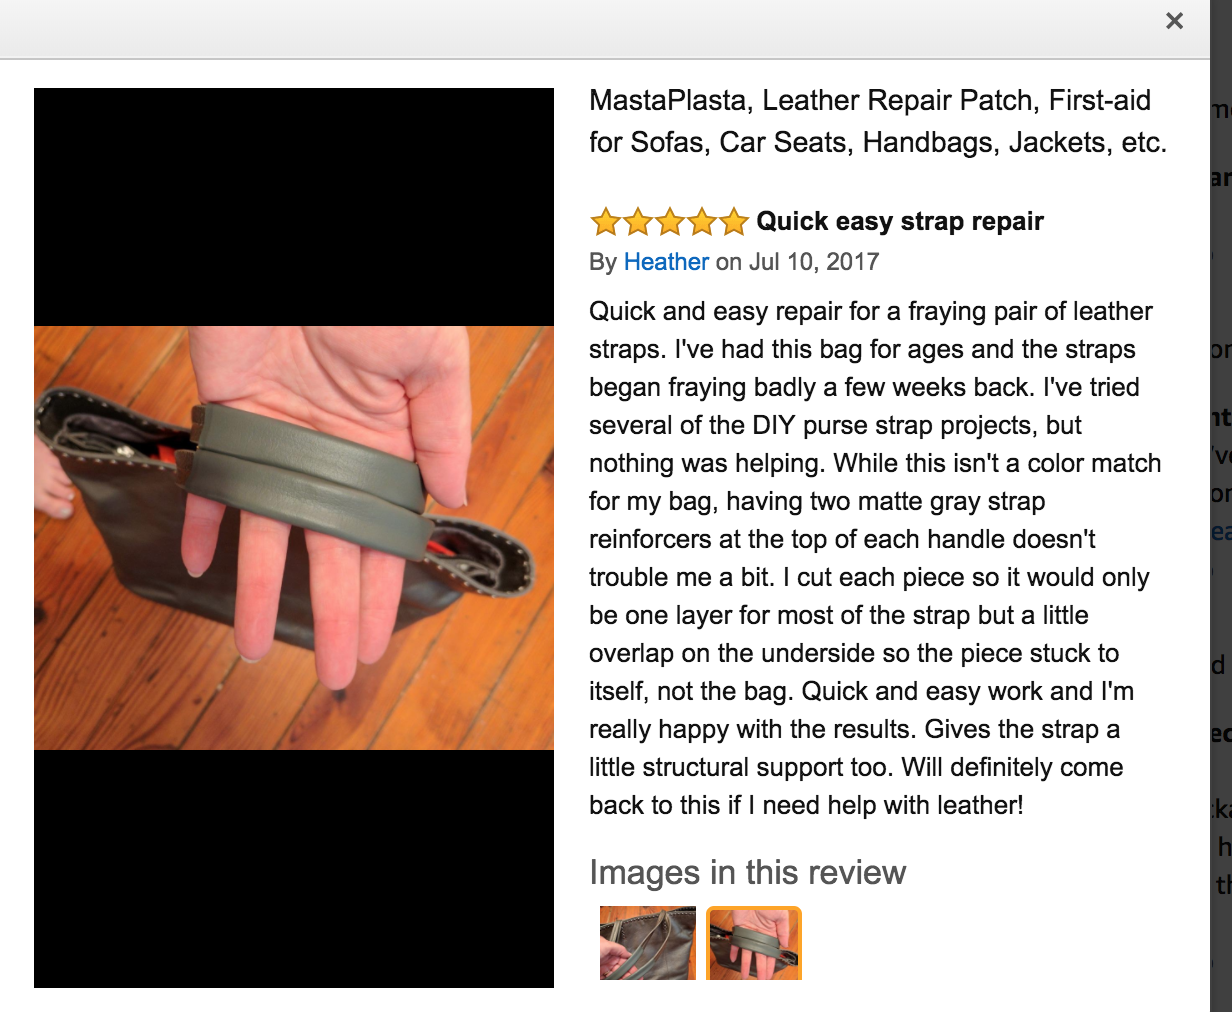The width and height of the screenshot is (1232, 1012).
Task: Click the first gold star in rating
Action: click(x=605, y=221)
